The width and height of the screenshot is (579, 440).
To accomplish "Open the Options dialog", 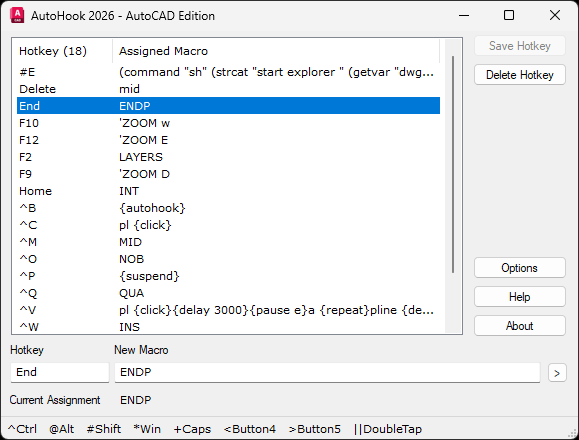I will pos(520,268).
